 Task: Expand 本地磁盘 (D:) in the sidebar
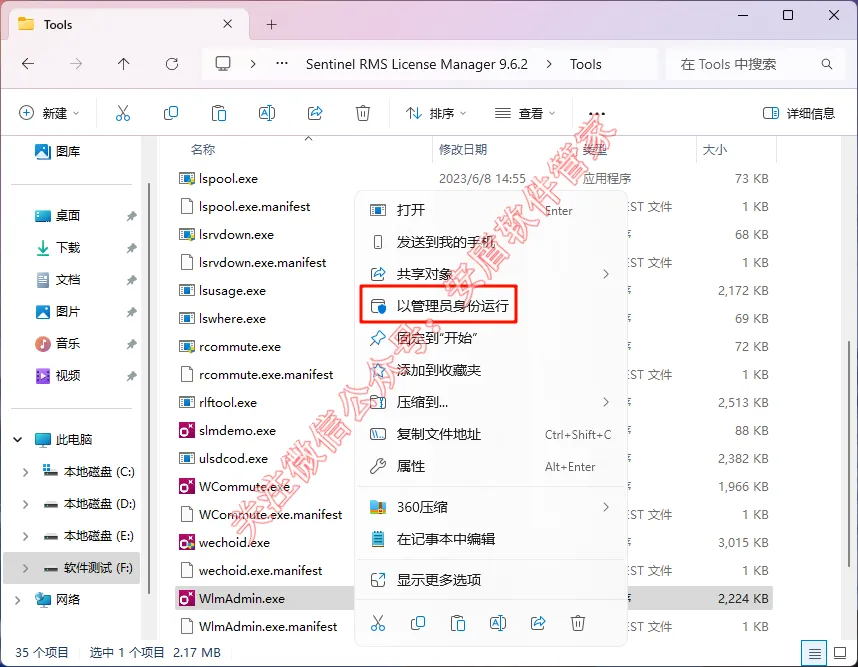pyautogui.click(x=25, y=503)
